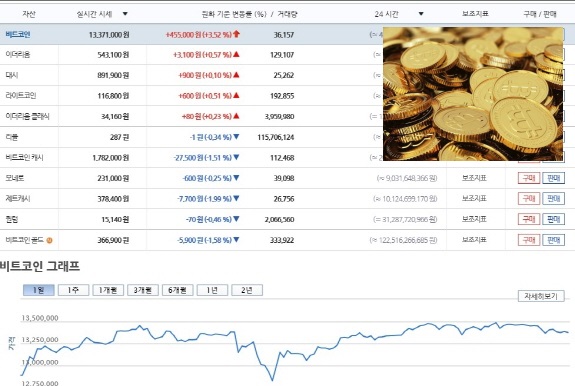Viewport: 575px width, 386px height.
Task: Click the red triangle in 이더리움 클래식 row
Action: 236,116
